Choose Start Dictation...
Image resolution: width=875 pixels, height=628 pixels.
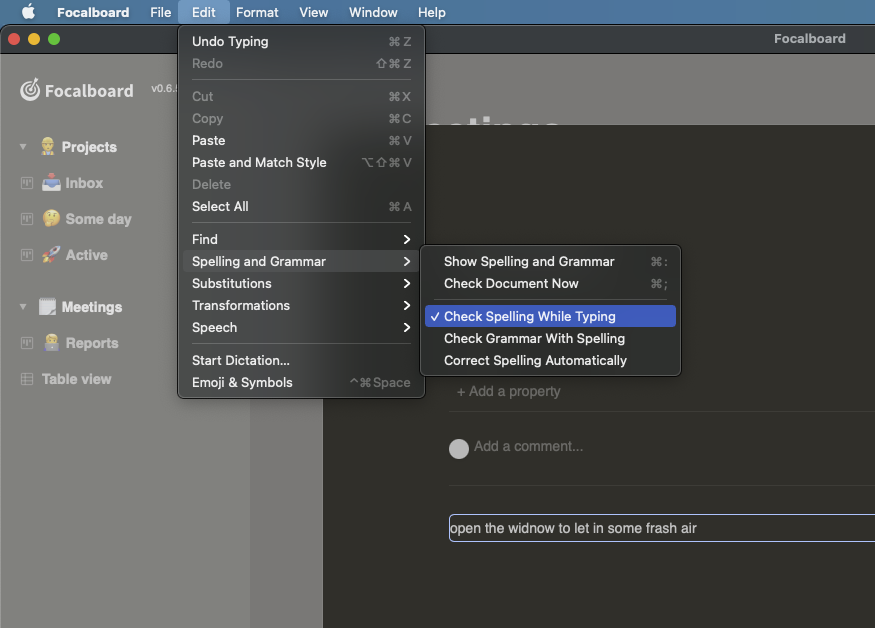click(301, 361)
